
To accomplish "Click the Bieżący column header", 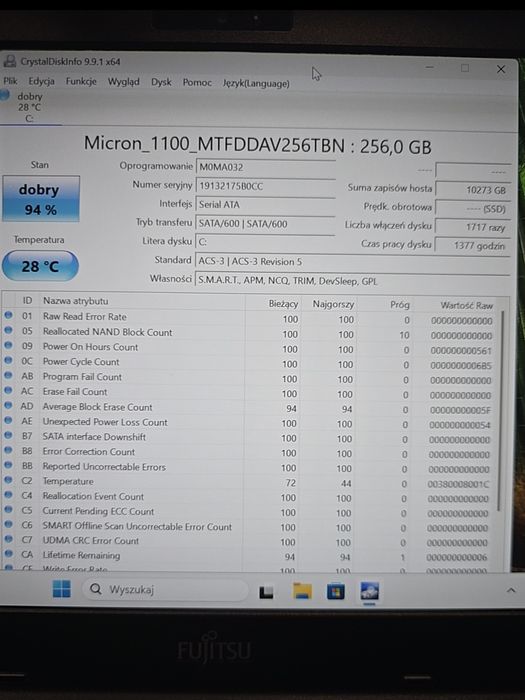I will 283,304.
